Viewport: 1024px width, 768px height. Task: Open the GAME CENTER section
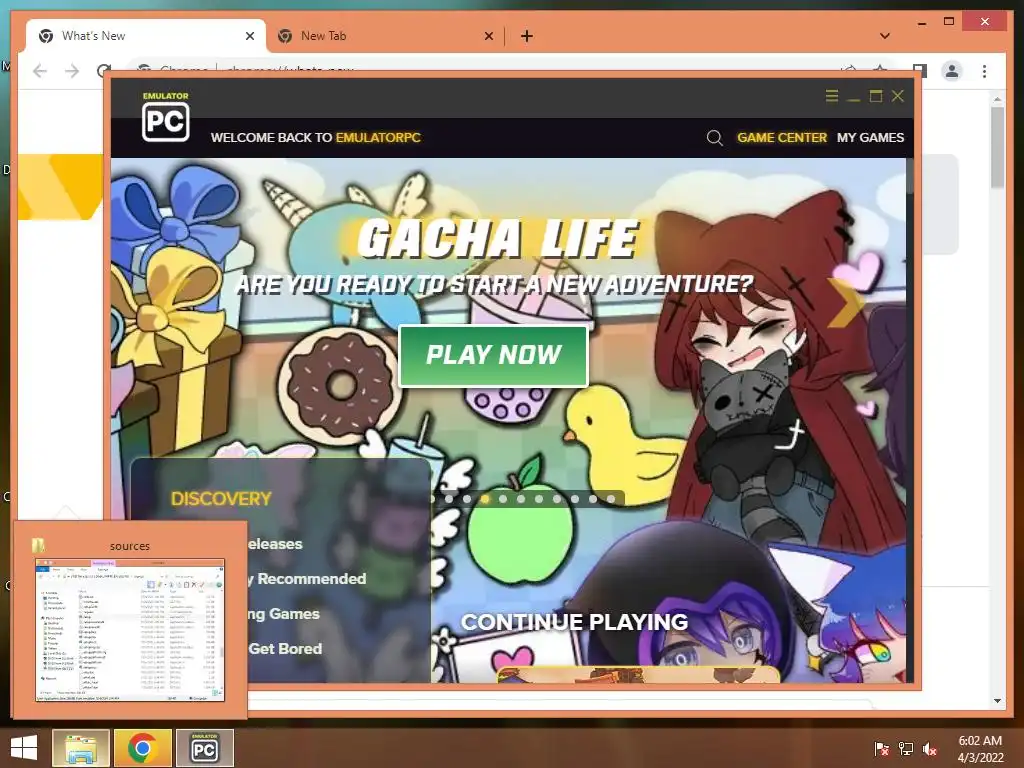(782, 138)
